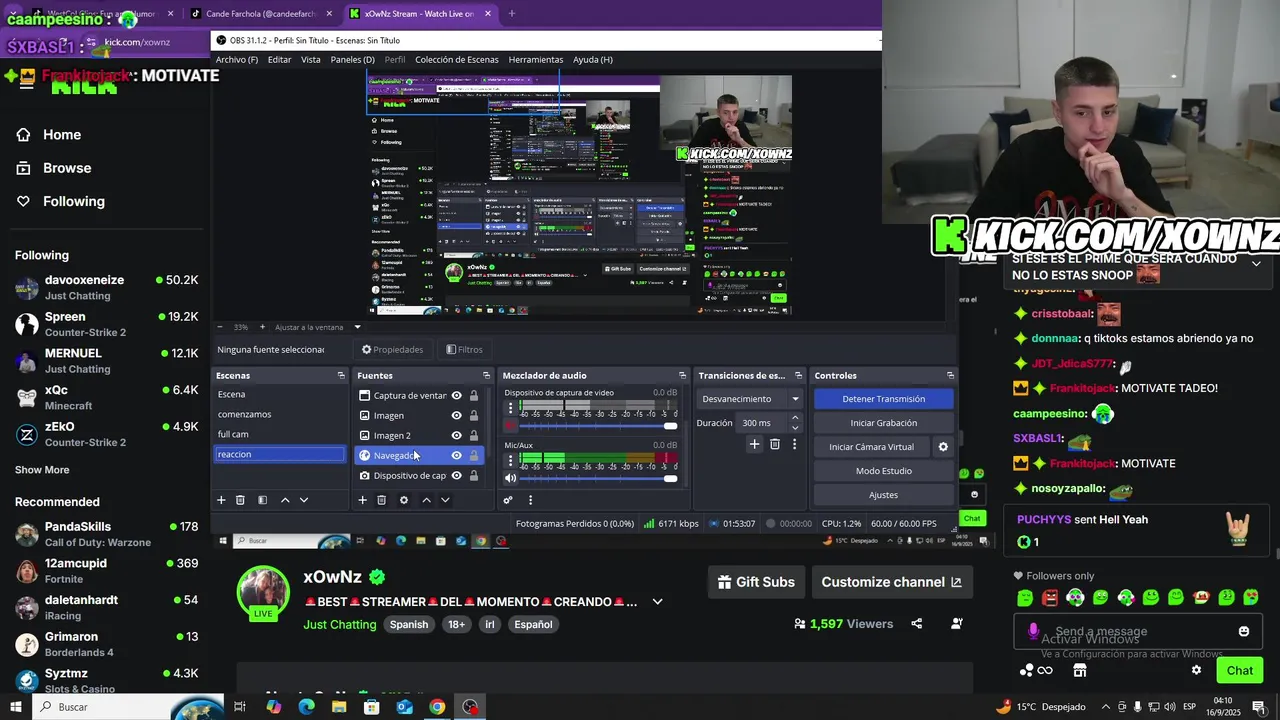Undock the Mezclador de audio panel icon

[682, 376]
